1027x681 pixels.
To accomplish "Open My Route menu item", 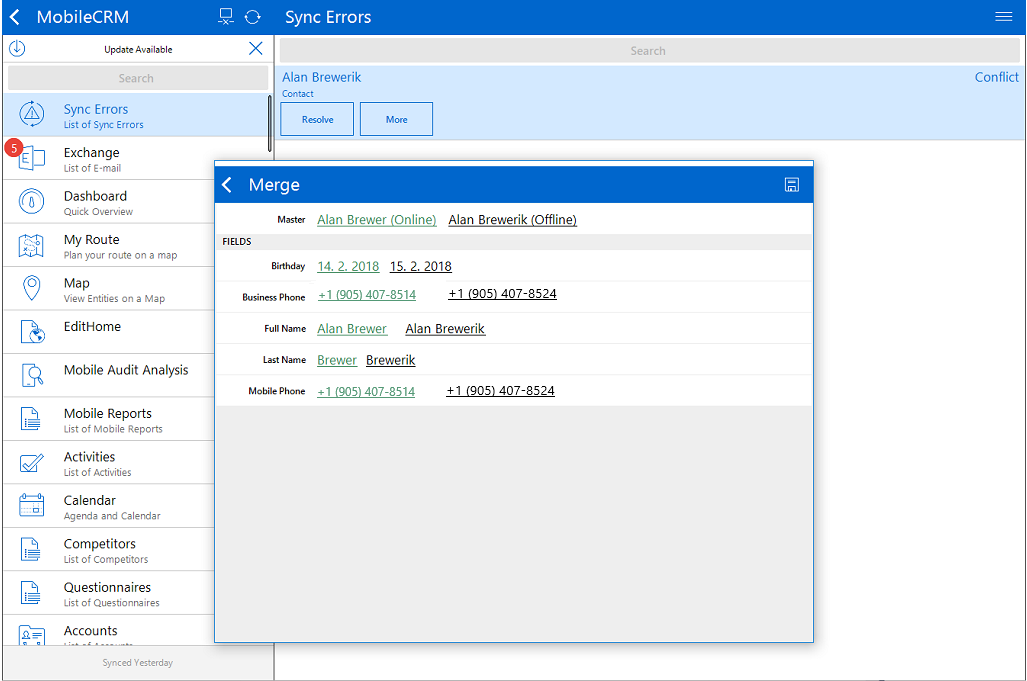I will click(x=109, y=246).
